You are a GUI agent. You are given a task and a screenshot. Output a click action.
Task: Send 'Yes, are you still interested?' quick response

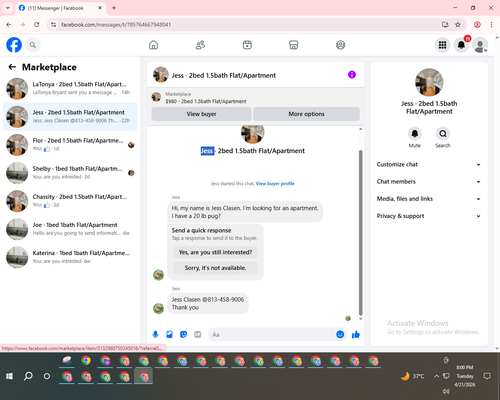click(215, 252)
